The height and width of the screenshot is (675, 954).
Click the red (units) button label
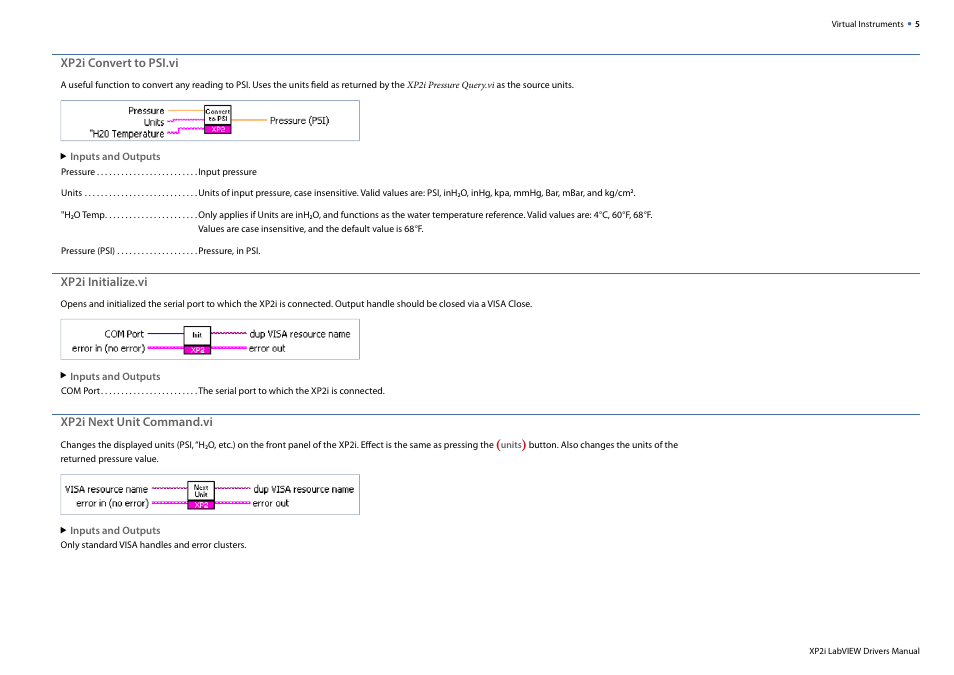coord(511,445)
